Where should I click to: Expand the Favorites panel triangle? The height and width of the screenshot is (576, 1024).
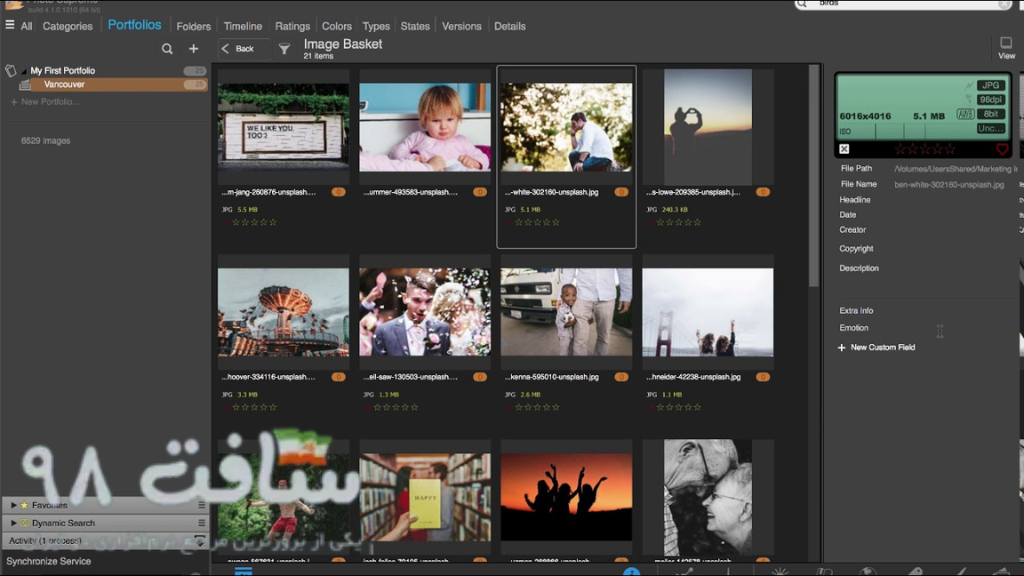(x=13, y=505)
